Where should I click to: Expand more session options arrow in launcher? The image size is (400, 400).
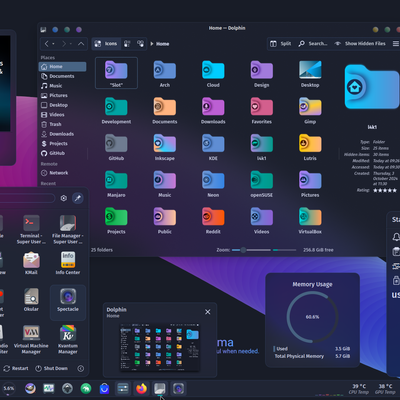coord(80,368)
